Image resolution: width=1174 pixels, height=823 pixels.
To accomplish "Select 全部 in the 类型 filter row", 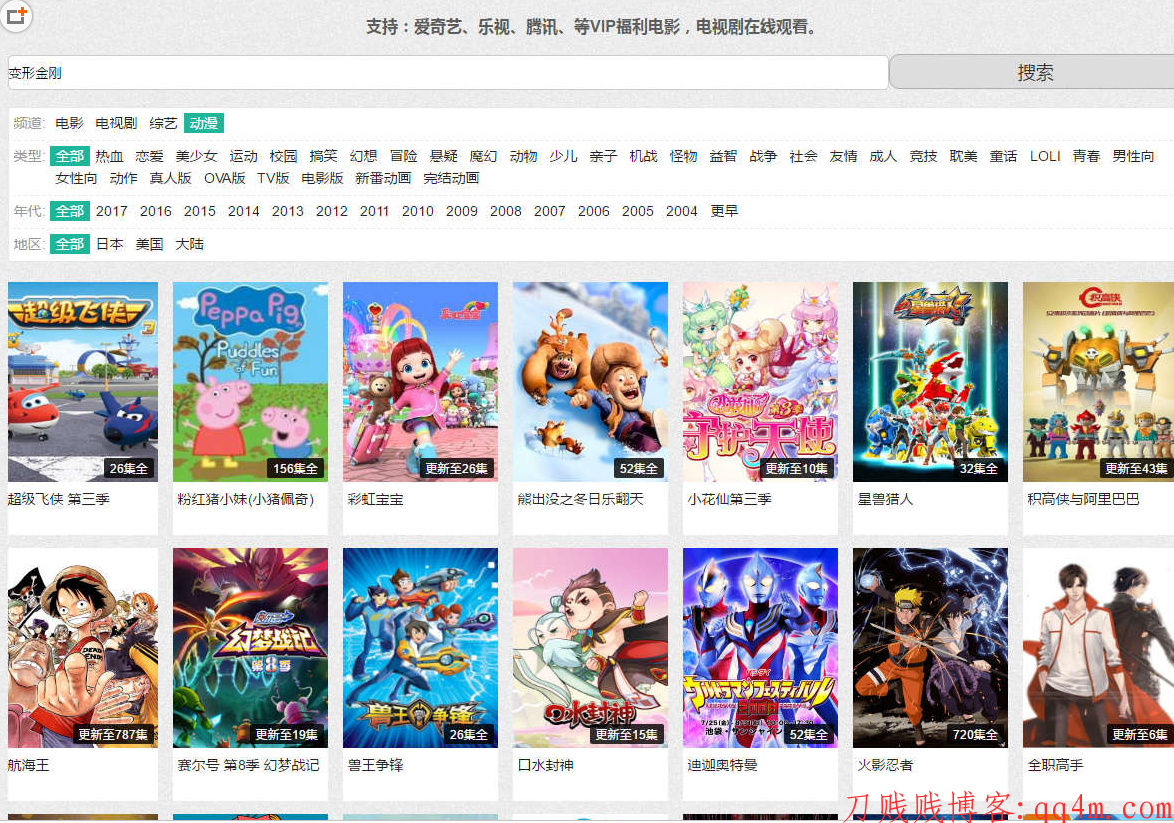I will 70,156.
